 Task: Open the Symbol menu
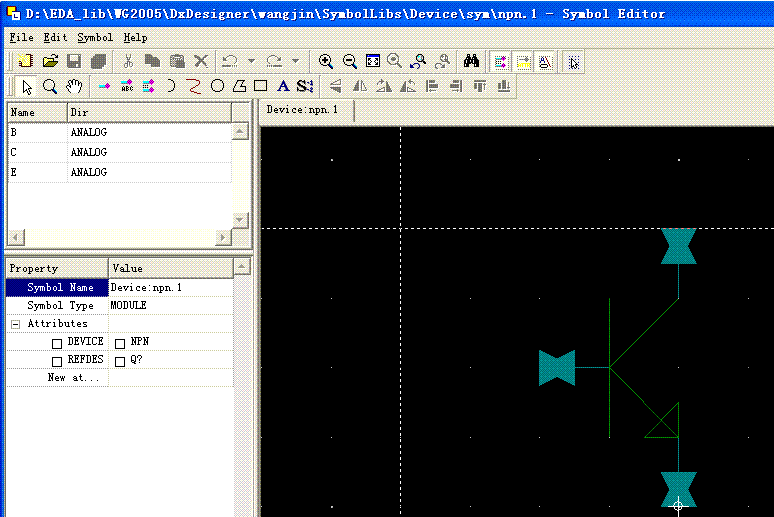coord(95,38)
